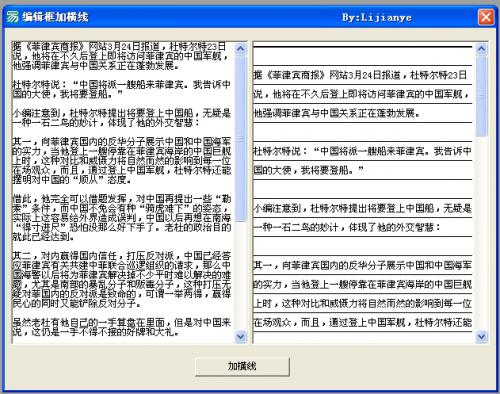Click the paragraph starting 其一 in left box
The height and width of the screenshot is (394, 500).
pyautogui.click(x=121, y=161)
